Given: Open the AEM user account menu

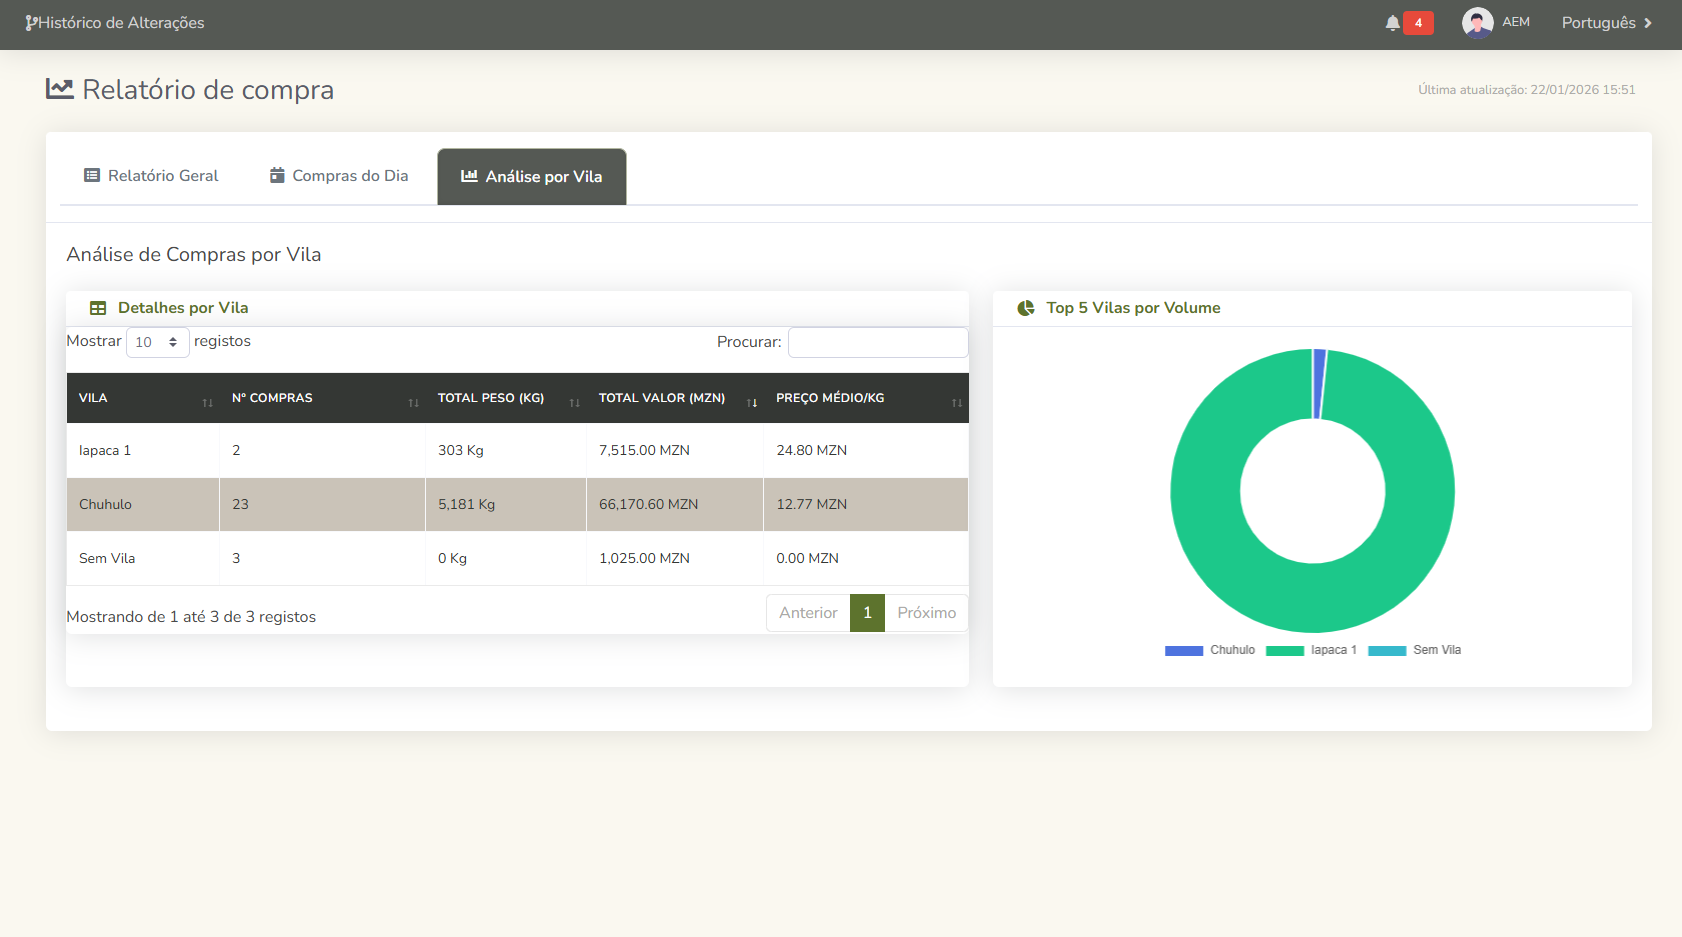Looking at the screenshot, I should 1515,22.
